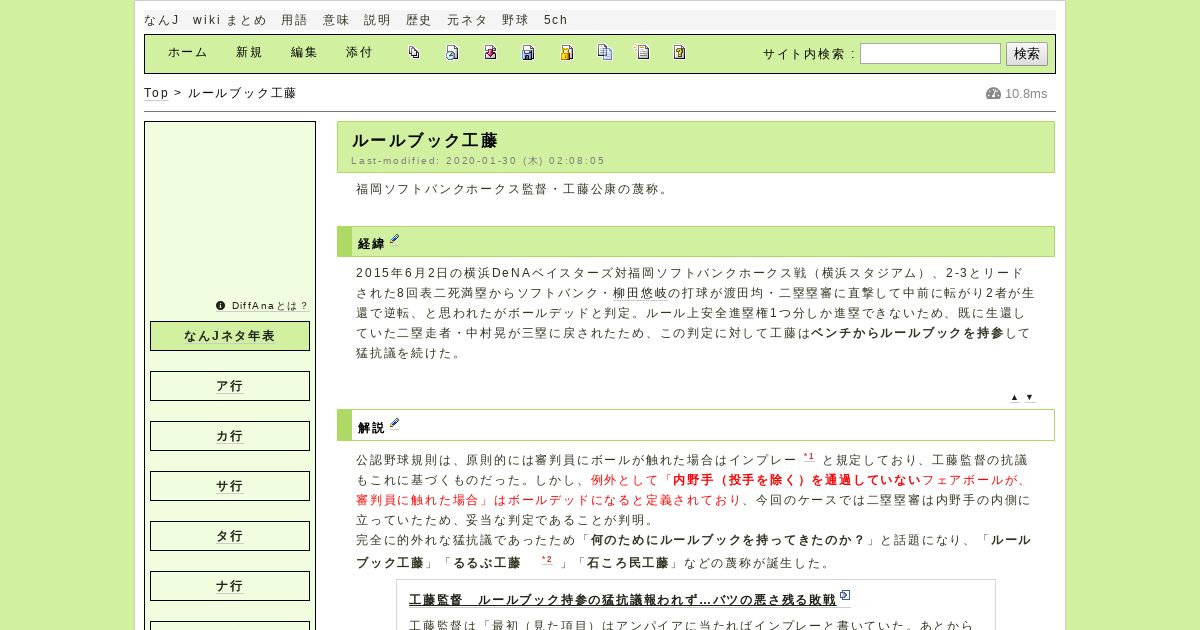Click the Last-modified date text
Screen dimensions: 1200x630
(478, 161)
